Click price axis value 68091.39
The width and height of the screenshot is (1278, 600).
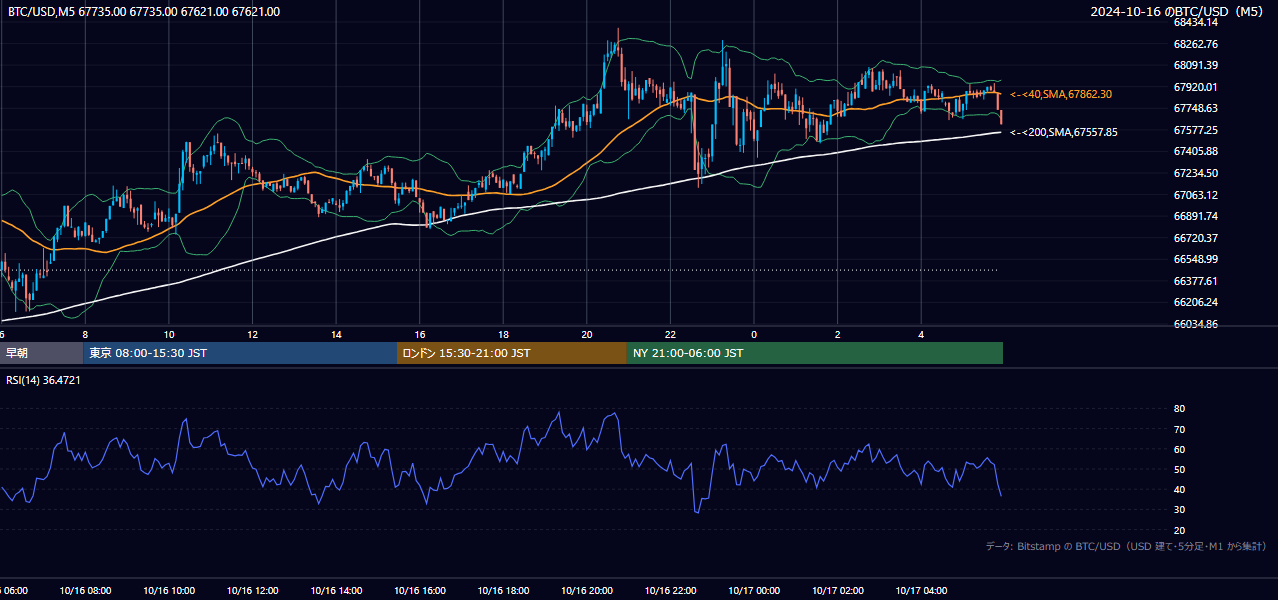(1196, 65)
